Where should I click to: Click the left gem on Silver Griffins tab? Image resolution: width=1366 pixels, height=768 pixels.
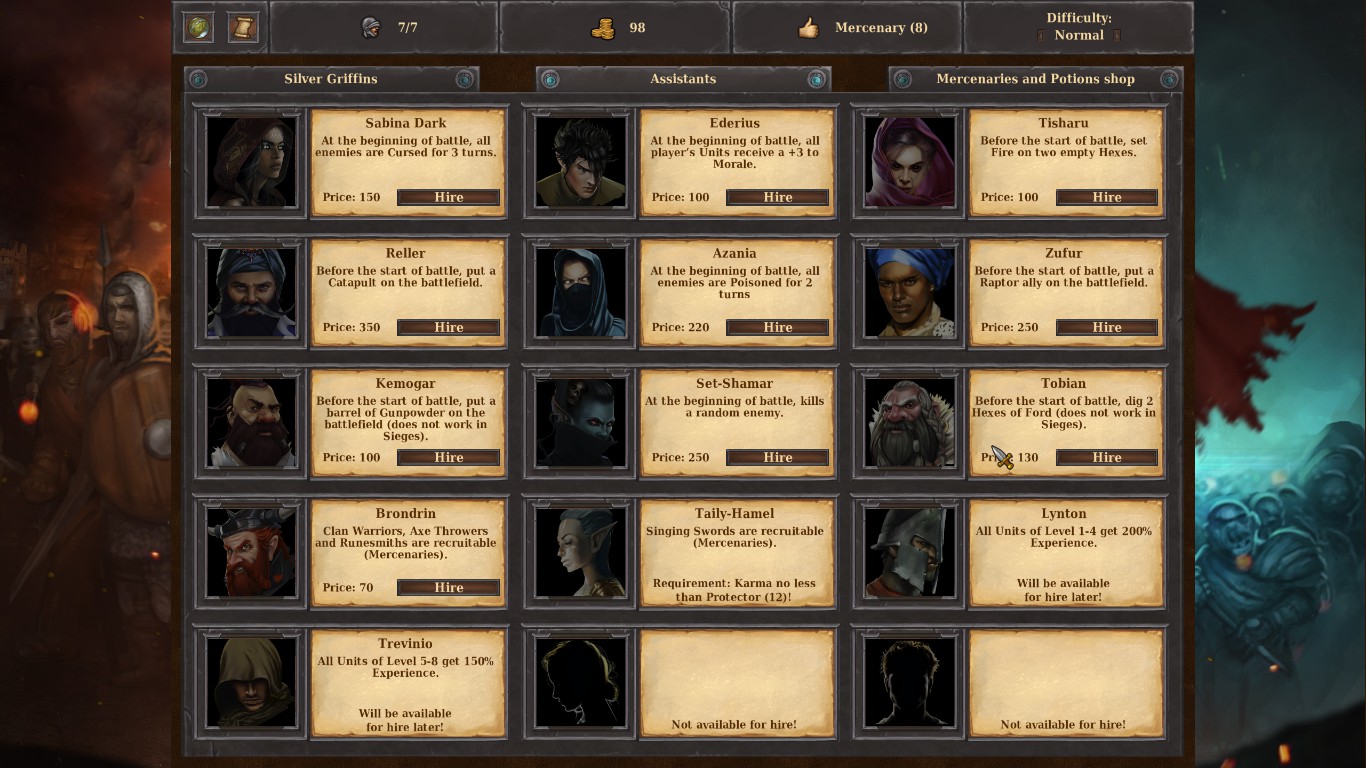pos(197,79)
